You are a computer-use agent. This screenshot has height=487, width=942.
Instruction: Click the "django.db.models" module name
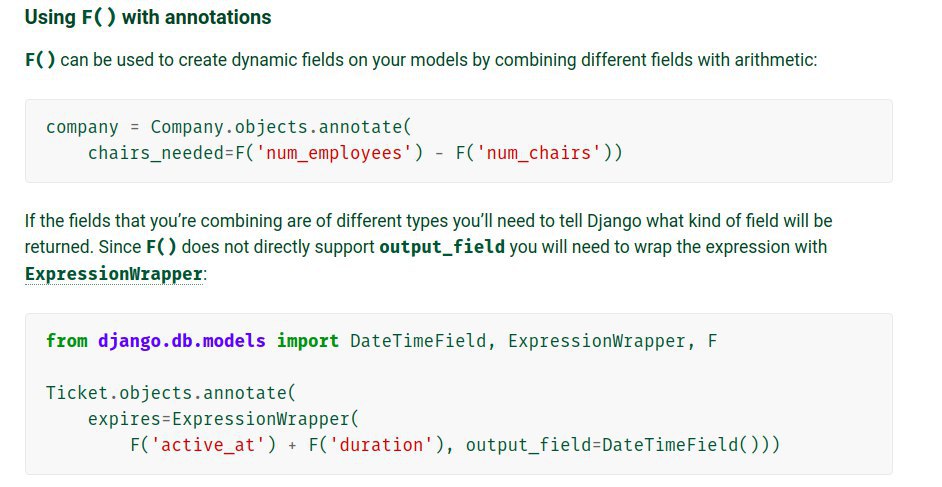[182, 341]
